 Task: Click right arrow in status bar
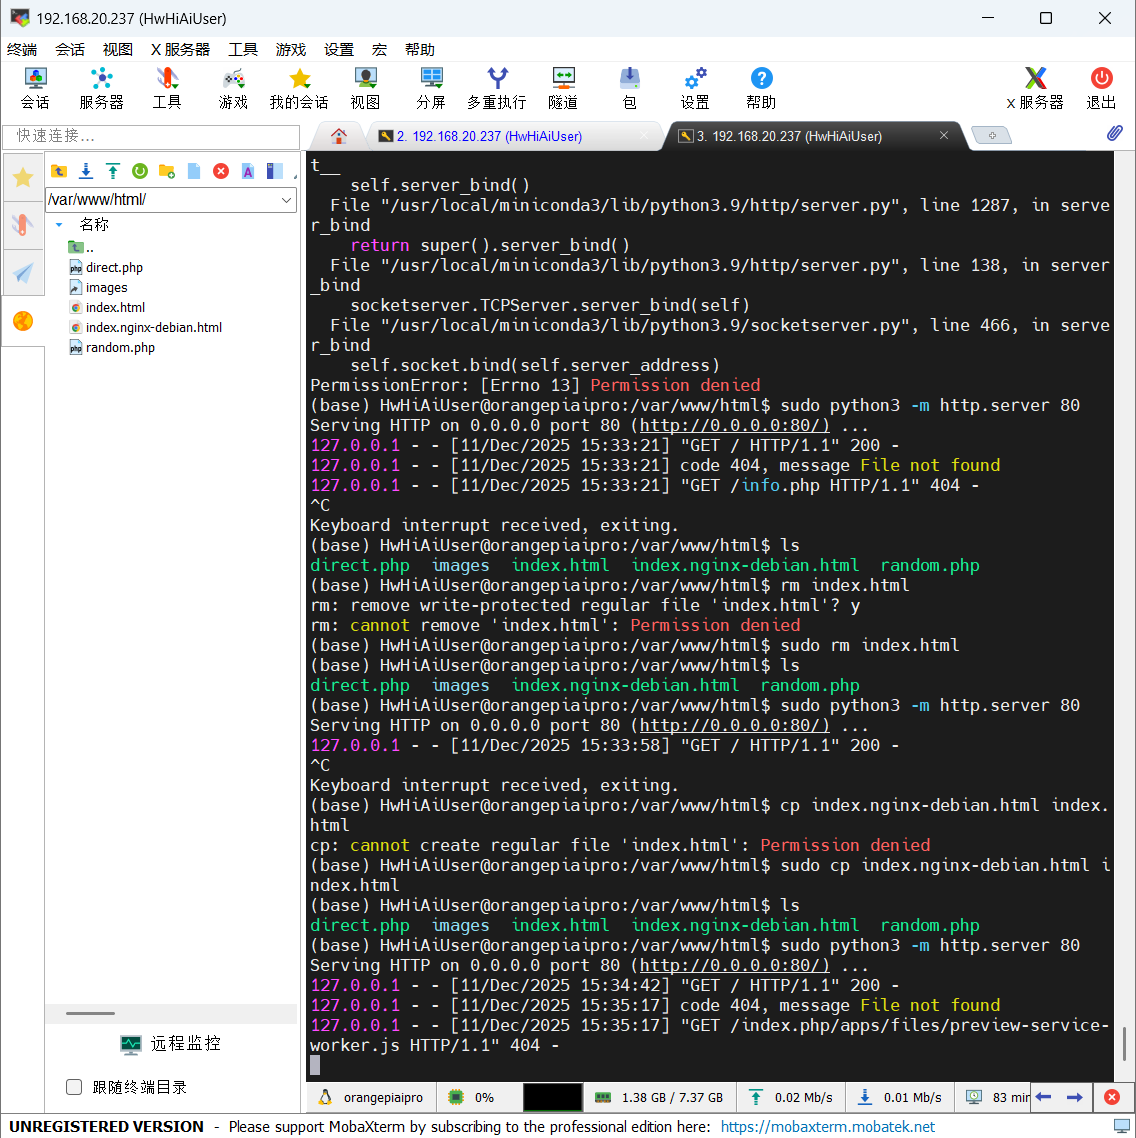(x=1075, y=1097)
